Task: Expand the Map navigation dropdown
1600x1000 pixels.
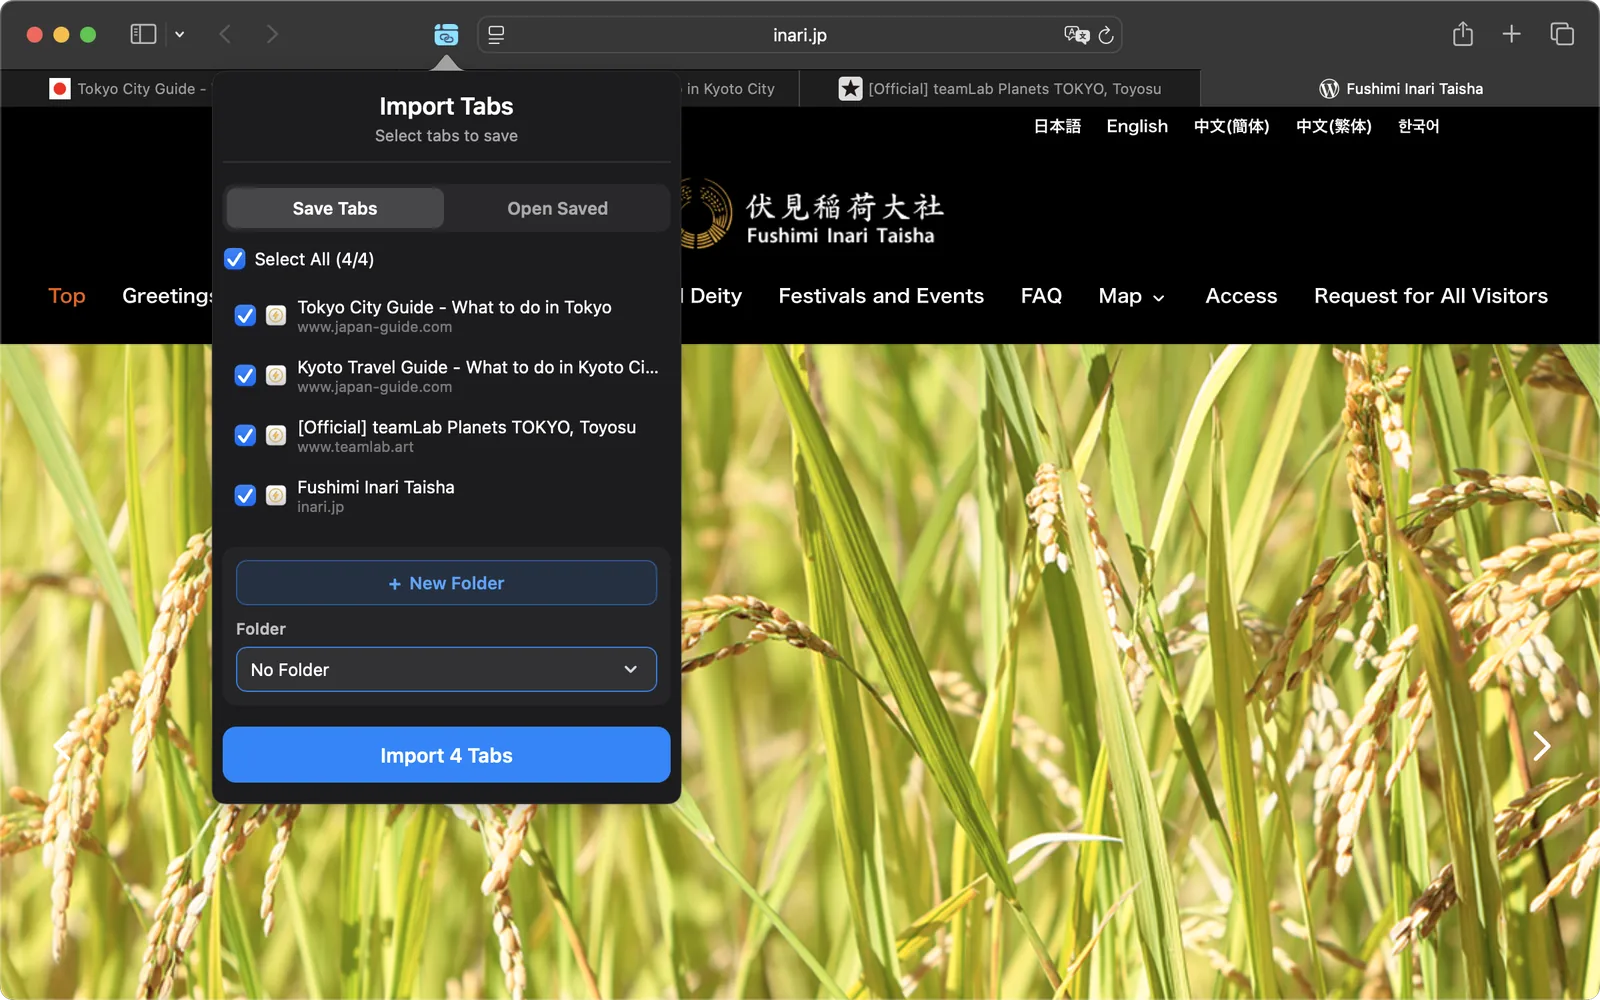Action: tap(1131, 296)
